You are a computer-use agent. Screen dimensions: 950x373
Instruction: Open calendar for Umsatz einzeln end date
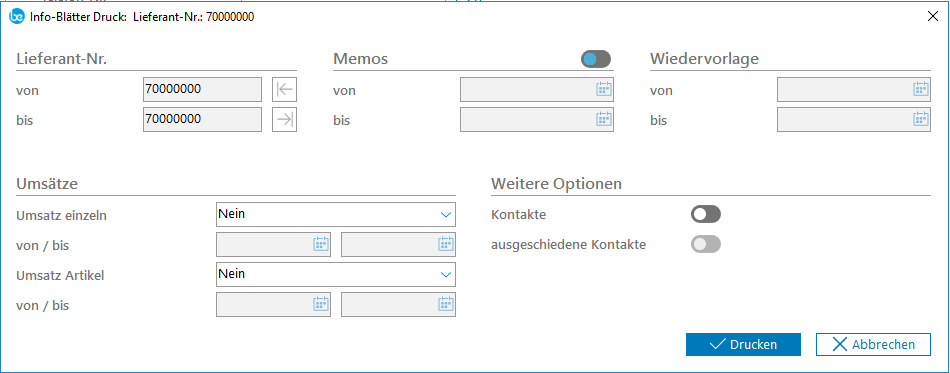click(445, 244)
